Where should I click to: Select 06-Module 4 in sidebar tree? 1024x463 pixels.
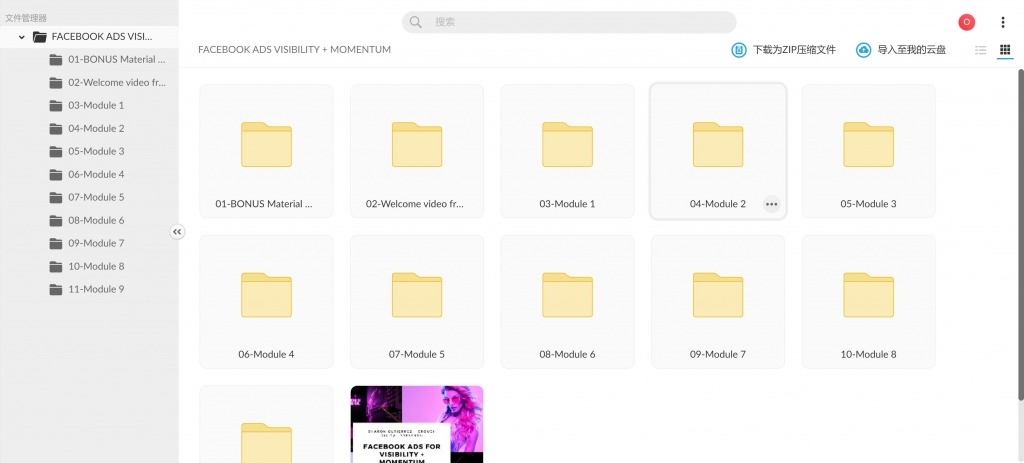pos(89,174)
